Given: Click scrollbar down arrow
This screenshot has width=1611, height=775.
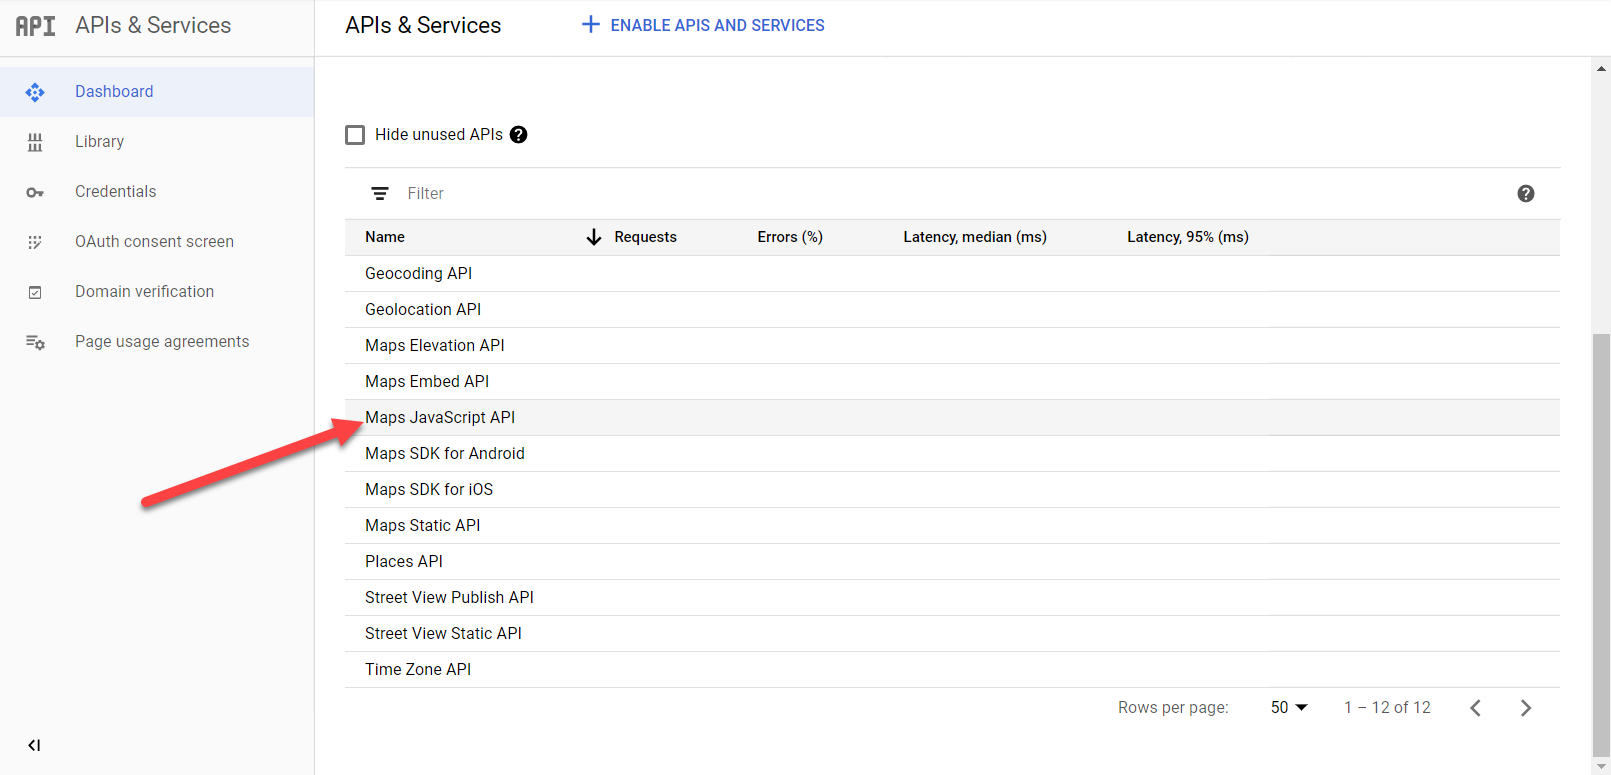Looking at the screenshot, I should pos(1601,766).
